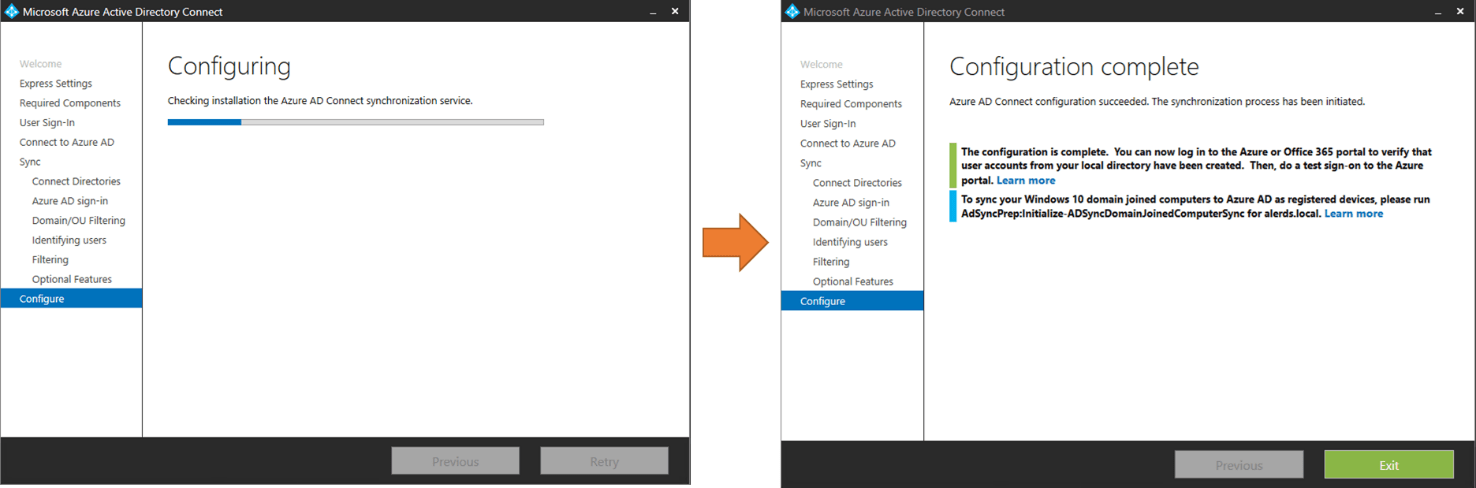Select Sync step in Configuring window

[30, 162]
